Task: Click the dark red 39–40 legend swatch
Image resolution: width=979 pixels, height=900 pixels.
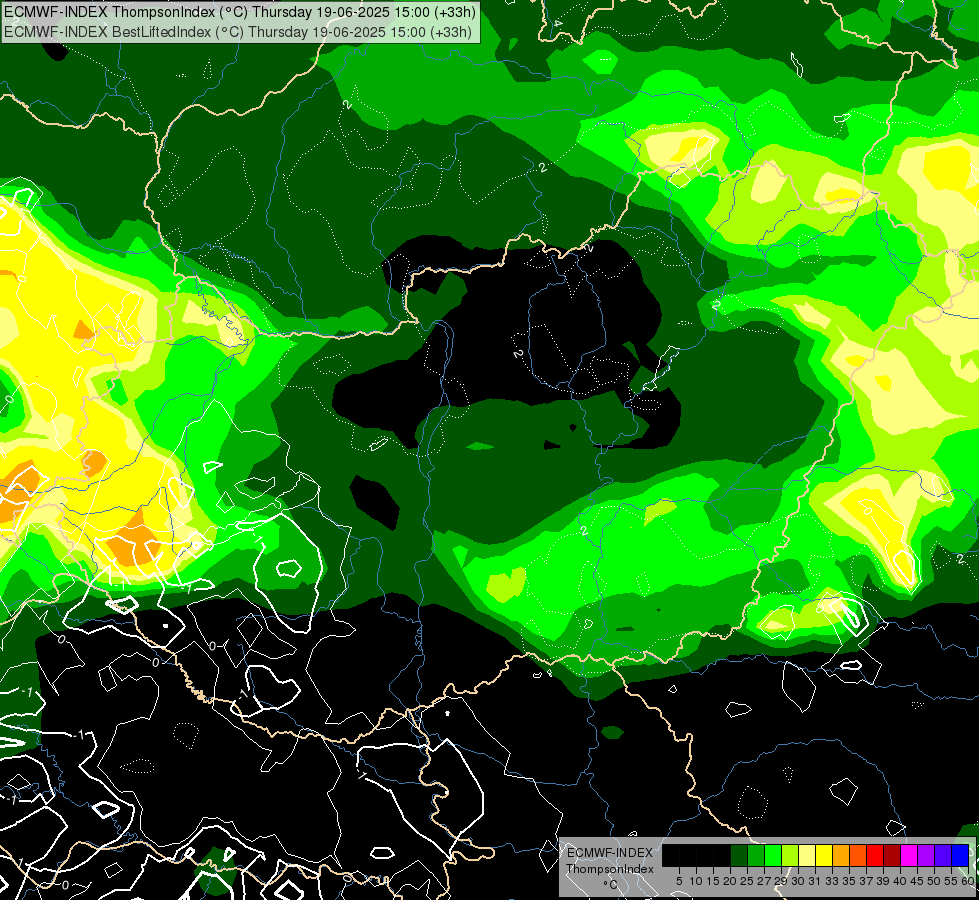Action: point(892,855)
